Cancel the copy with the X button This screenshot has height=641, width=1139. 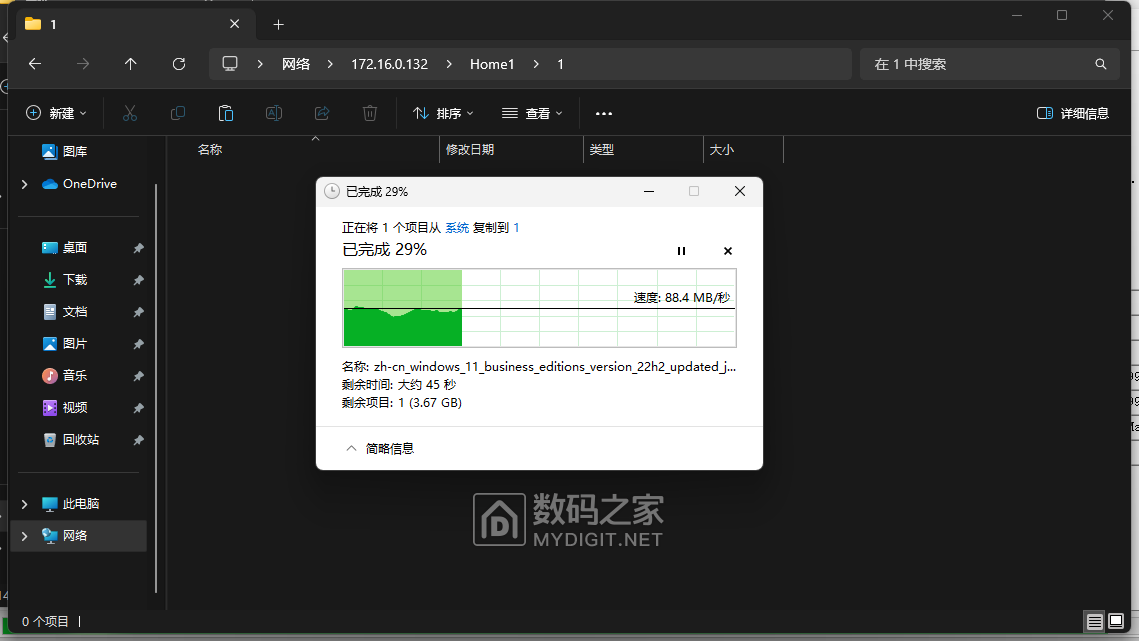pos(728,251)
